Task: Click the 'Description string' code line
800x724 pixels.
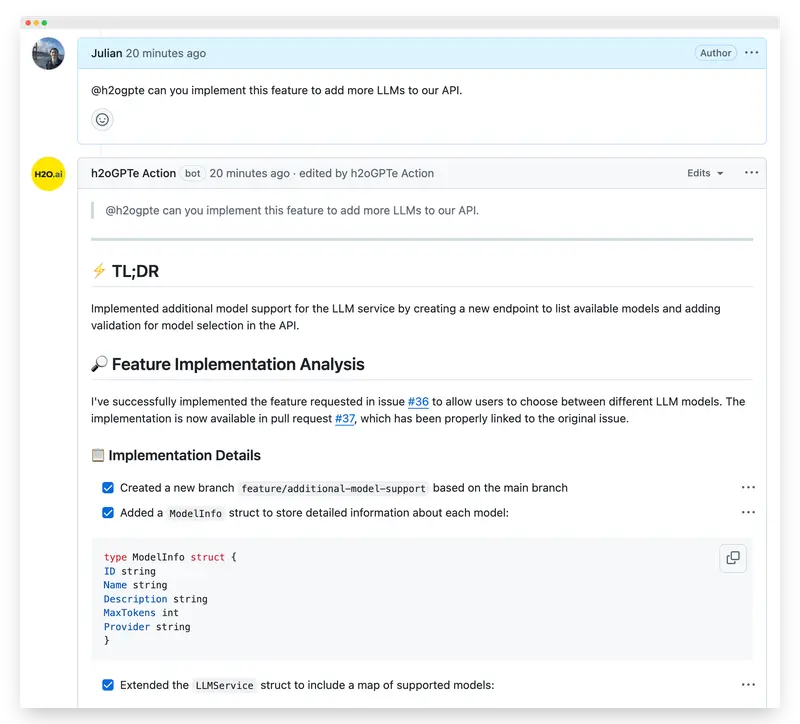Action: [156, 598]
